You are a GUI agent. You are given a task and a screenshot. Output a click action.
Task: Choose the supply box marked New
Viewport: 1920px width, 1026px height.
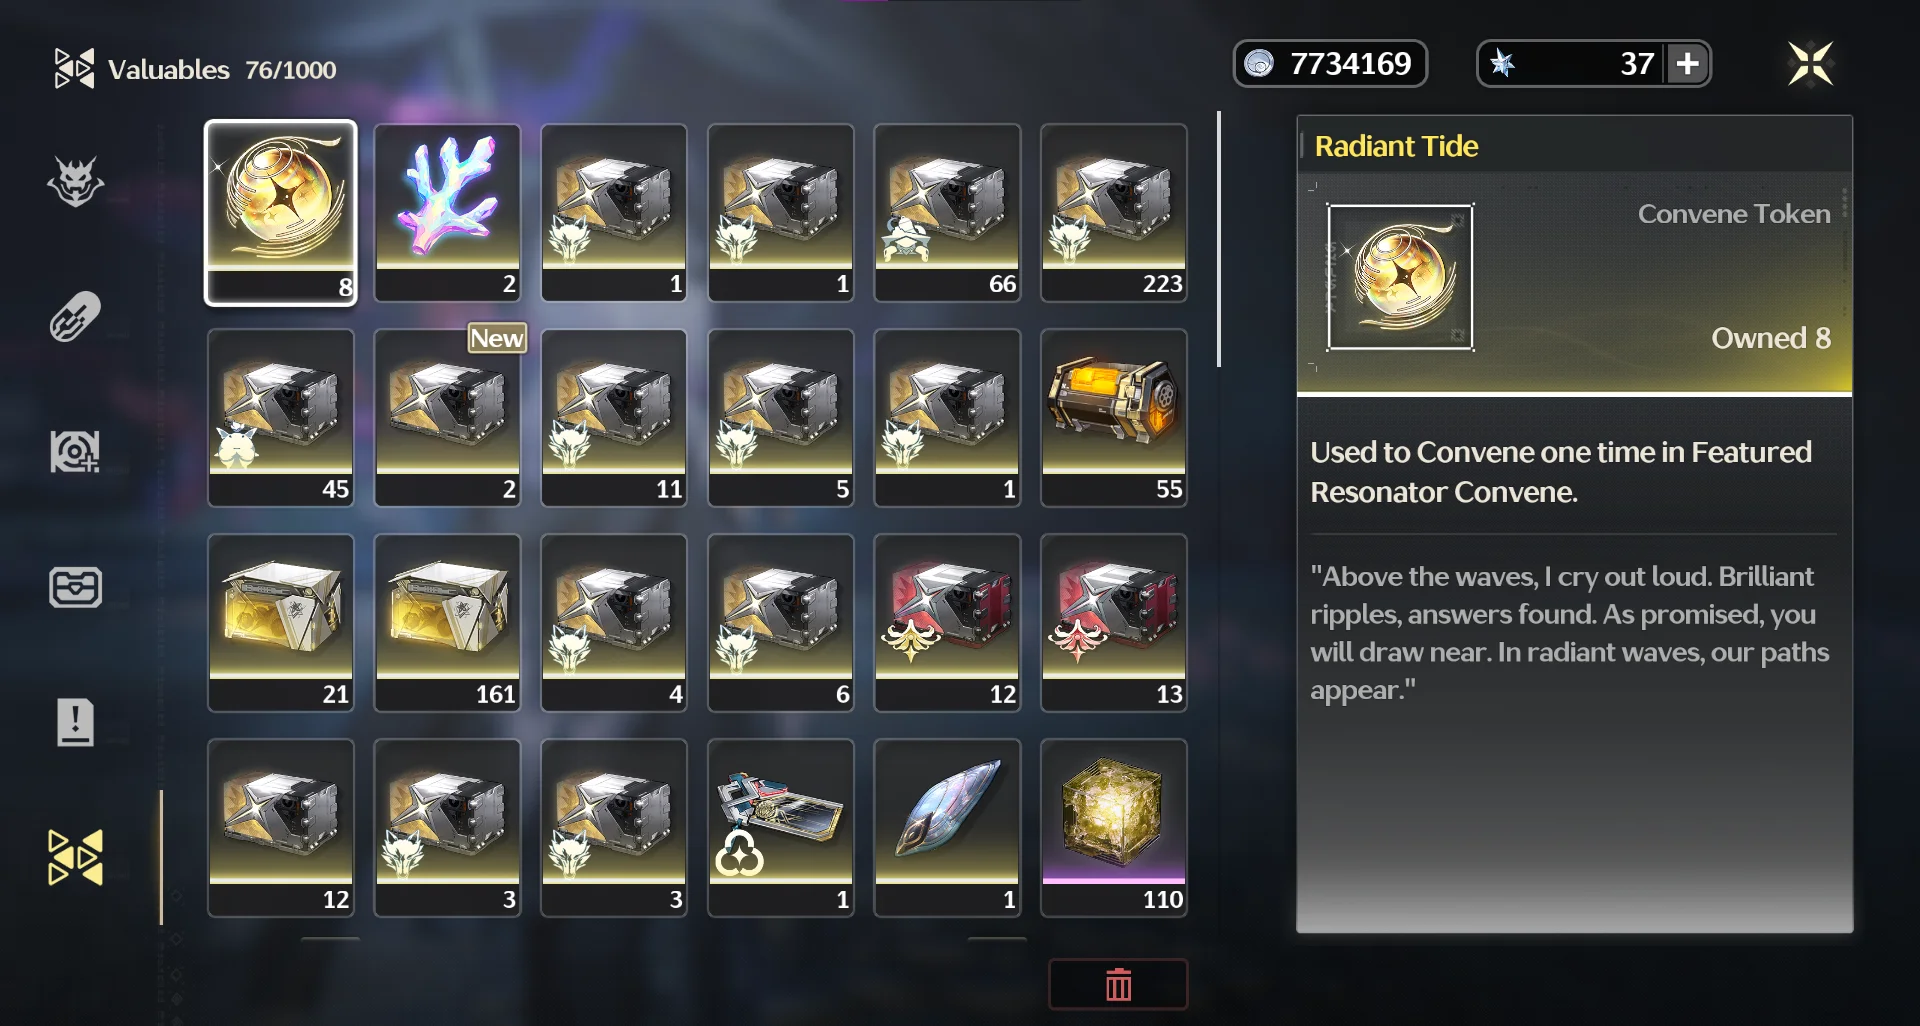coord(447,418)
